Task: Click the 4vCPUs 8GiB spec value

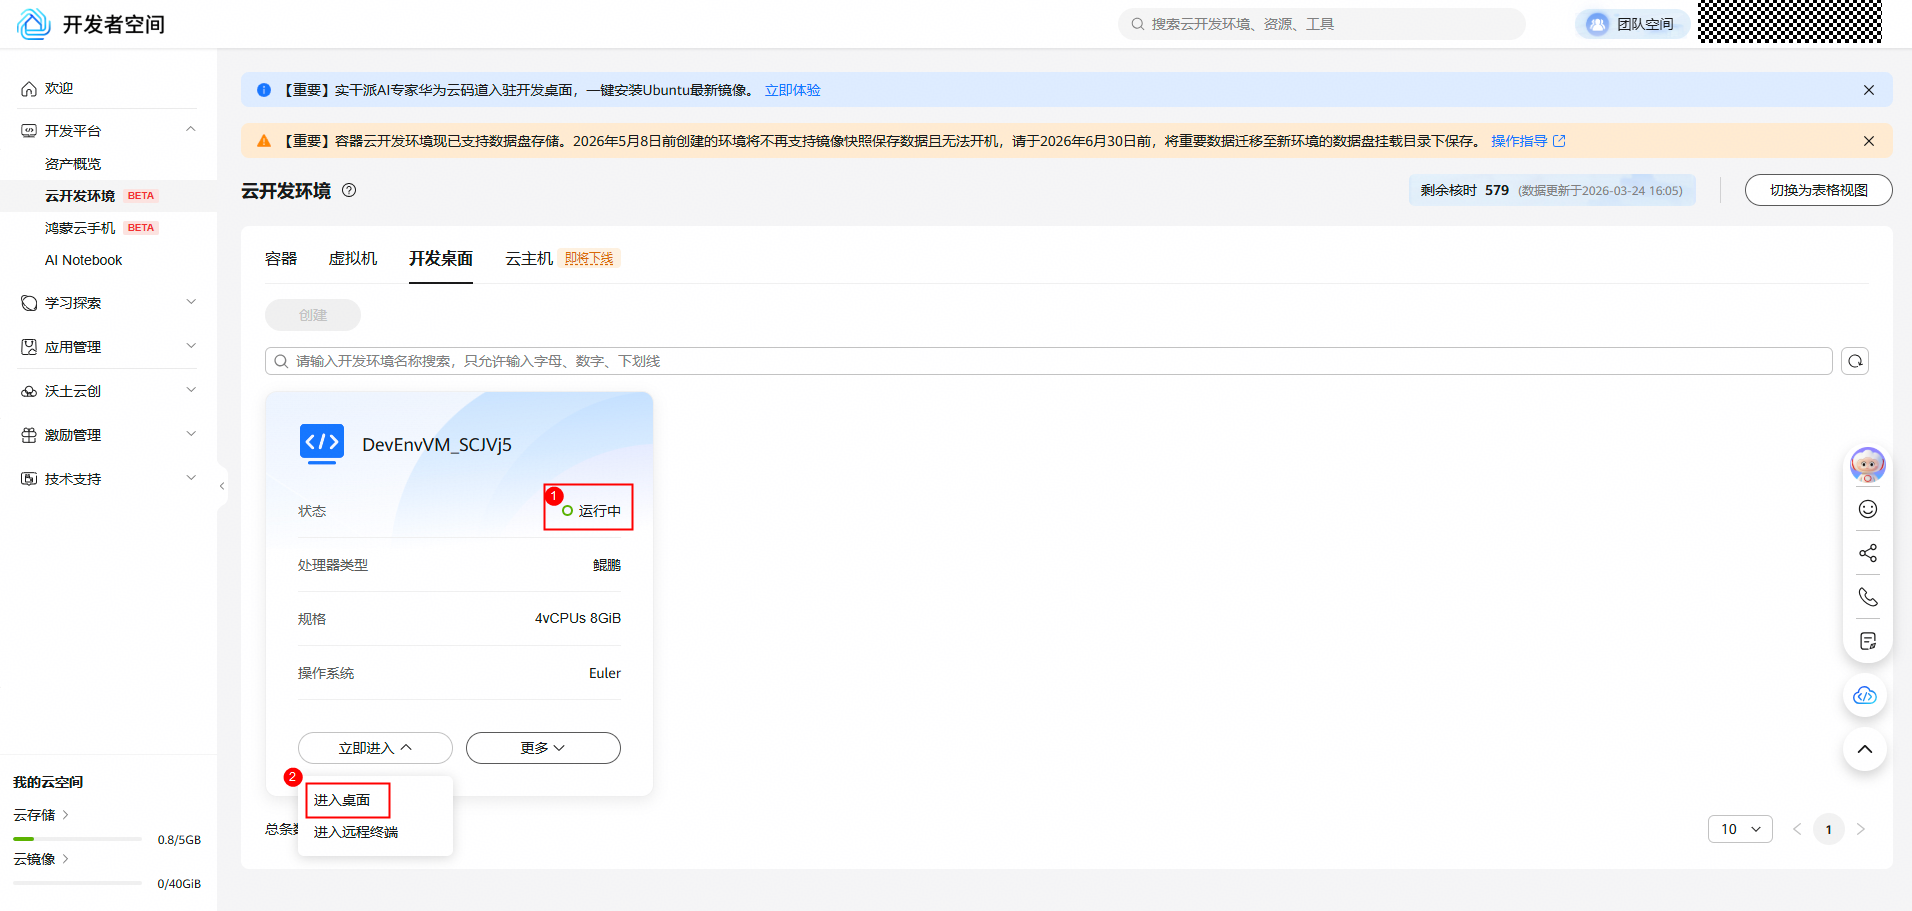Action: tap(578, 619)
